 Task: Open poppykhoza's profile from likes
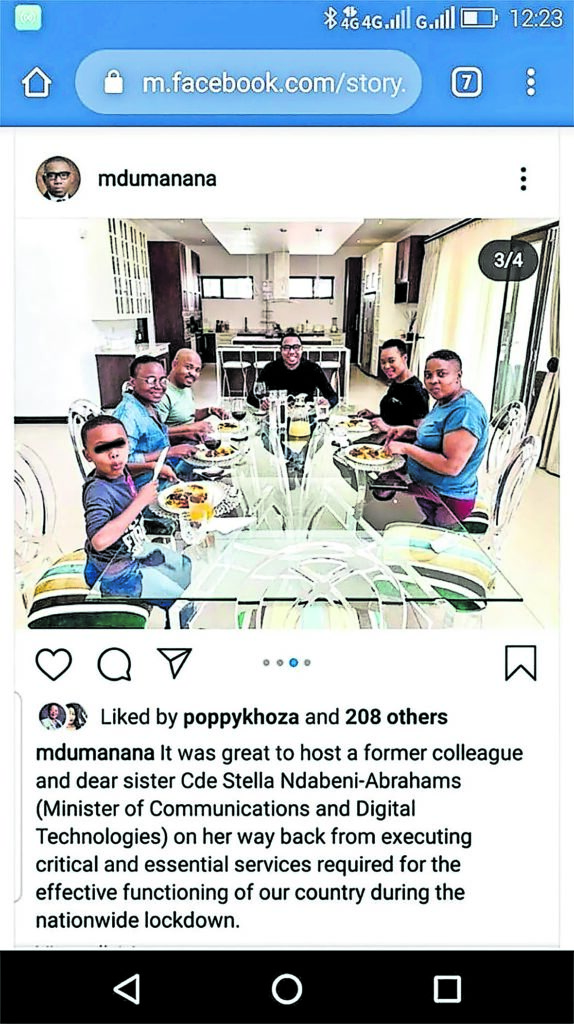[241, 717]
